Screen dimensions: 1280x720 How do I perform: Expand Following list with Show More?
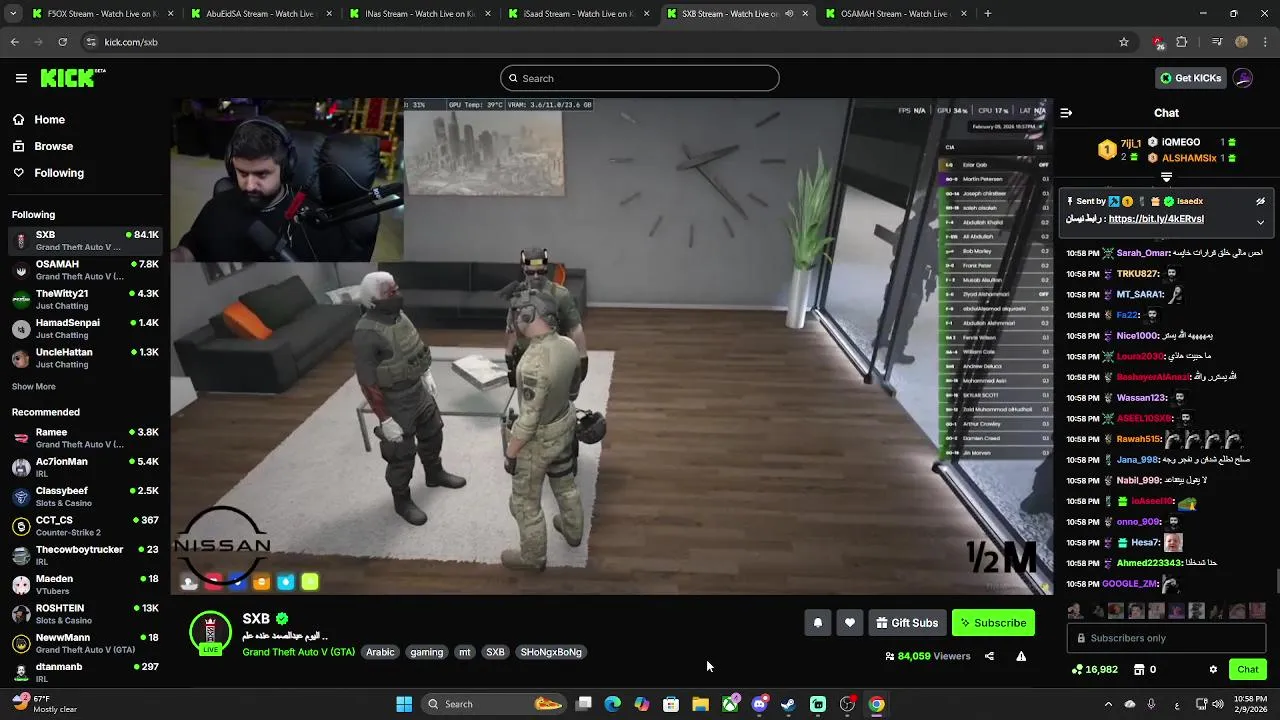(x=34, y=387)
